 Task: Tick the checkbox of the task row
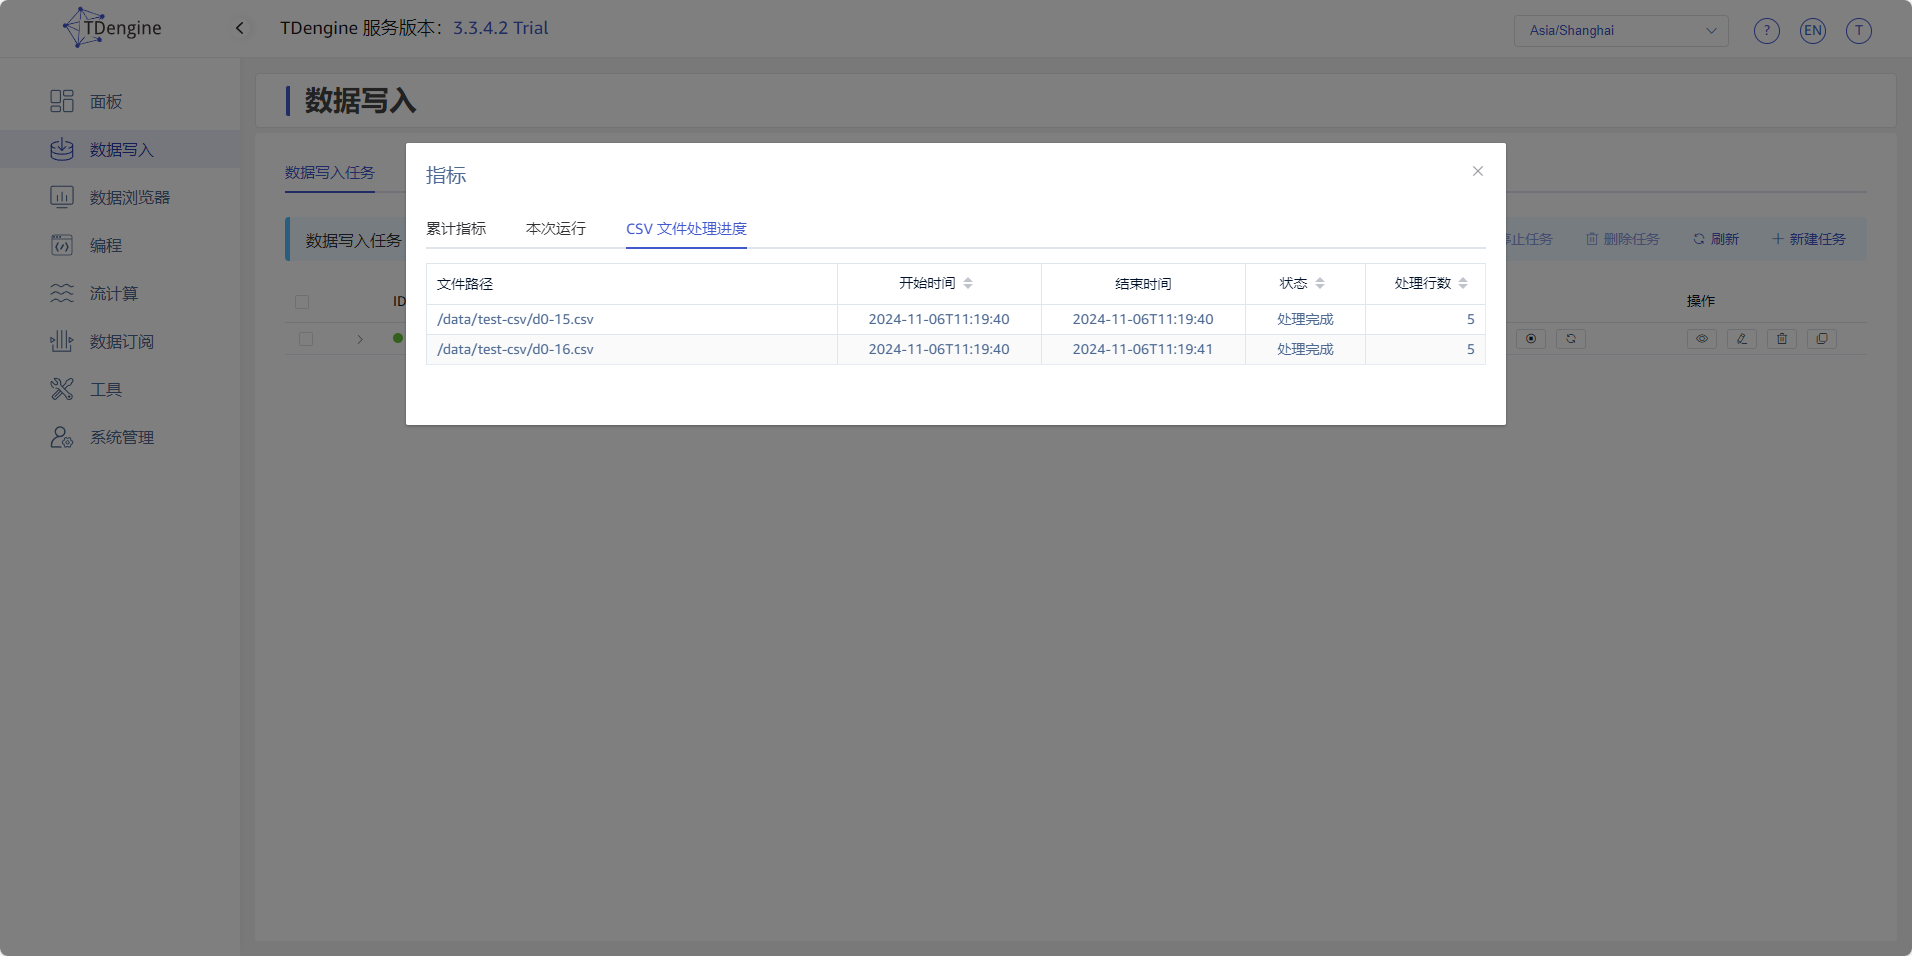[306, 339]
